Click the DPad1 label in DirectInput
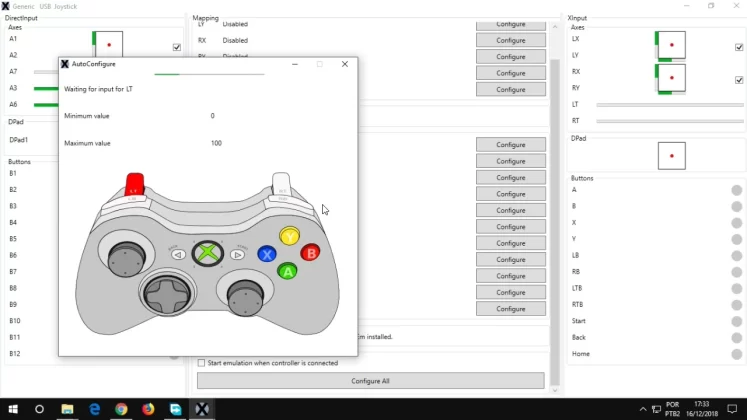The image size is (747, 420). coord(19,140)
